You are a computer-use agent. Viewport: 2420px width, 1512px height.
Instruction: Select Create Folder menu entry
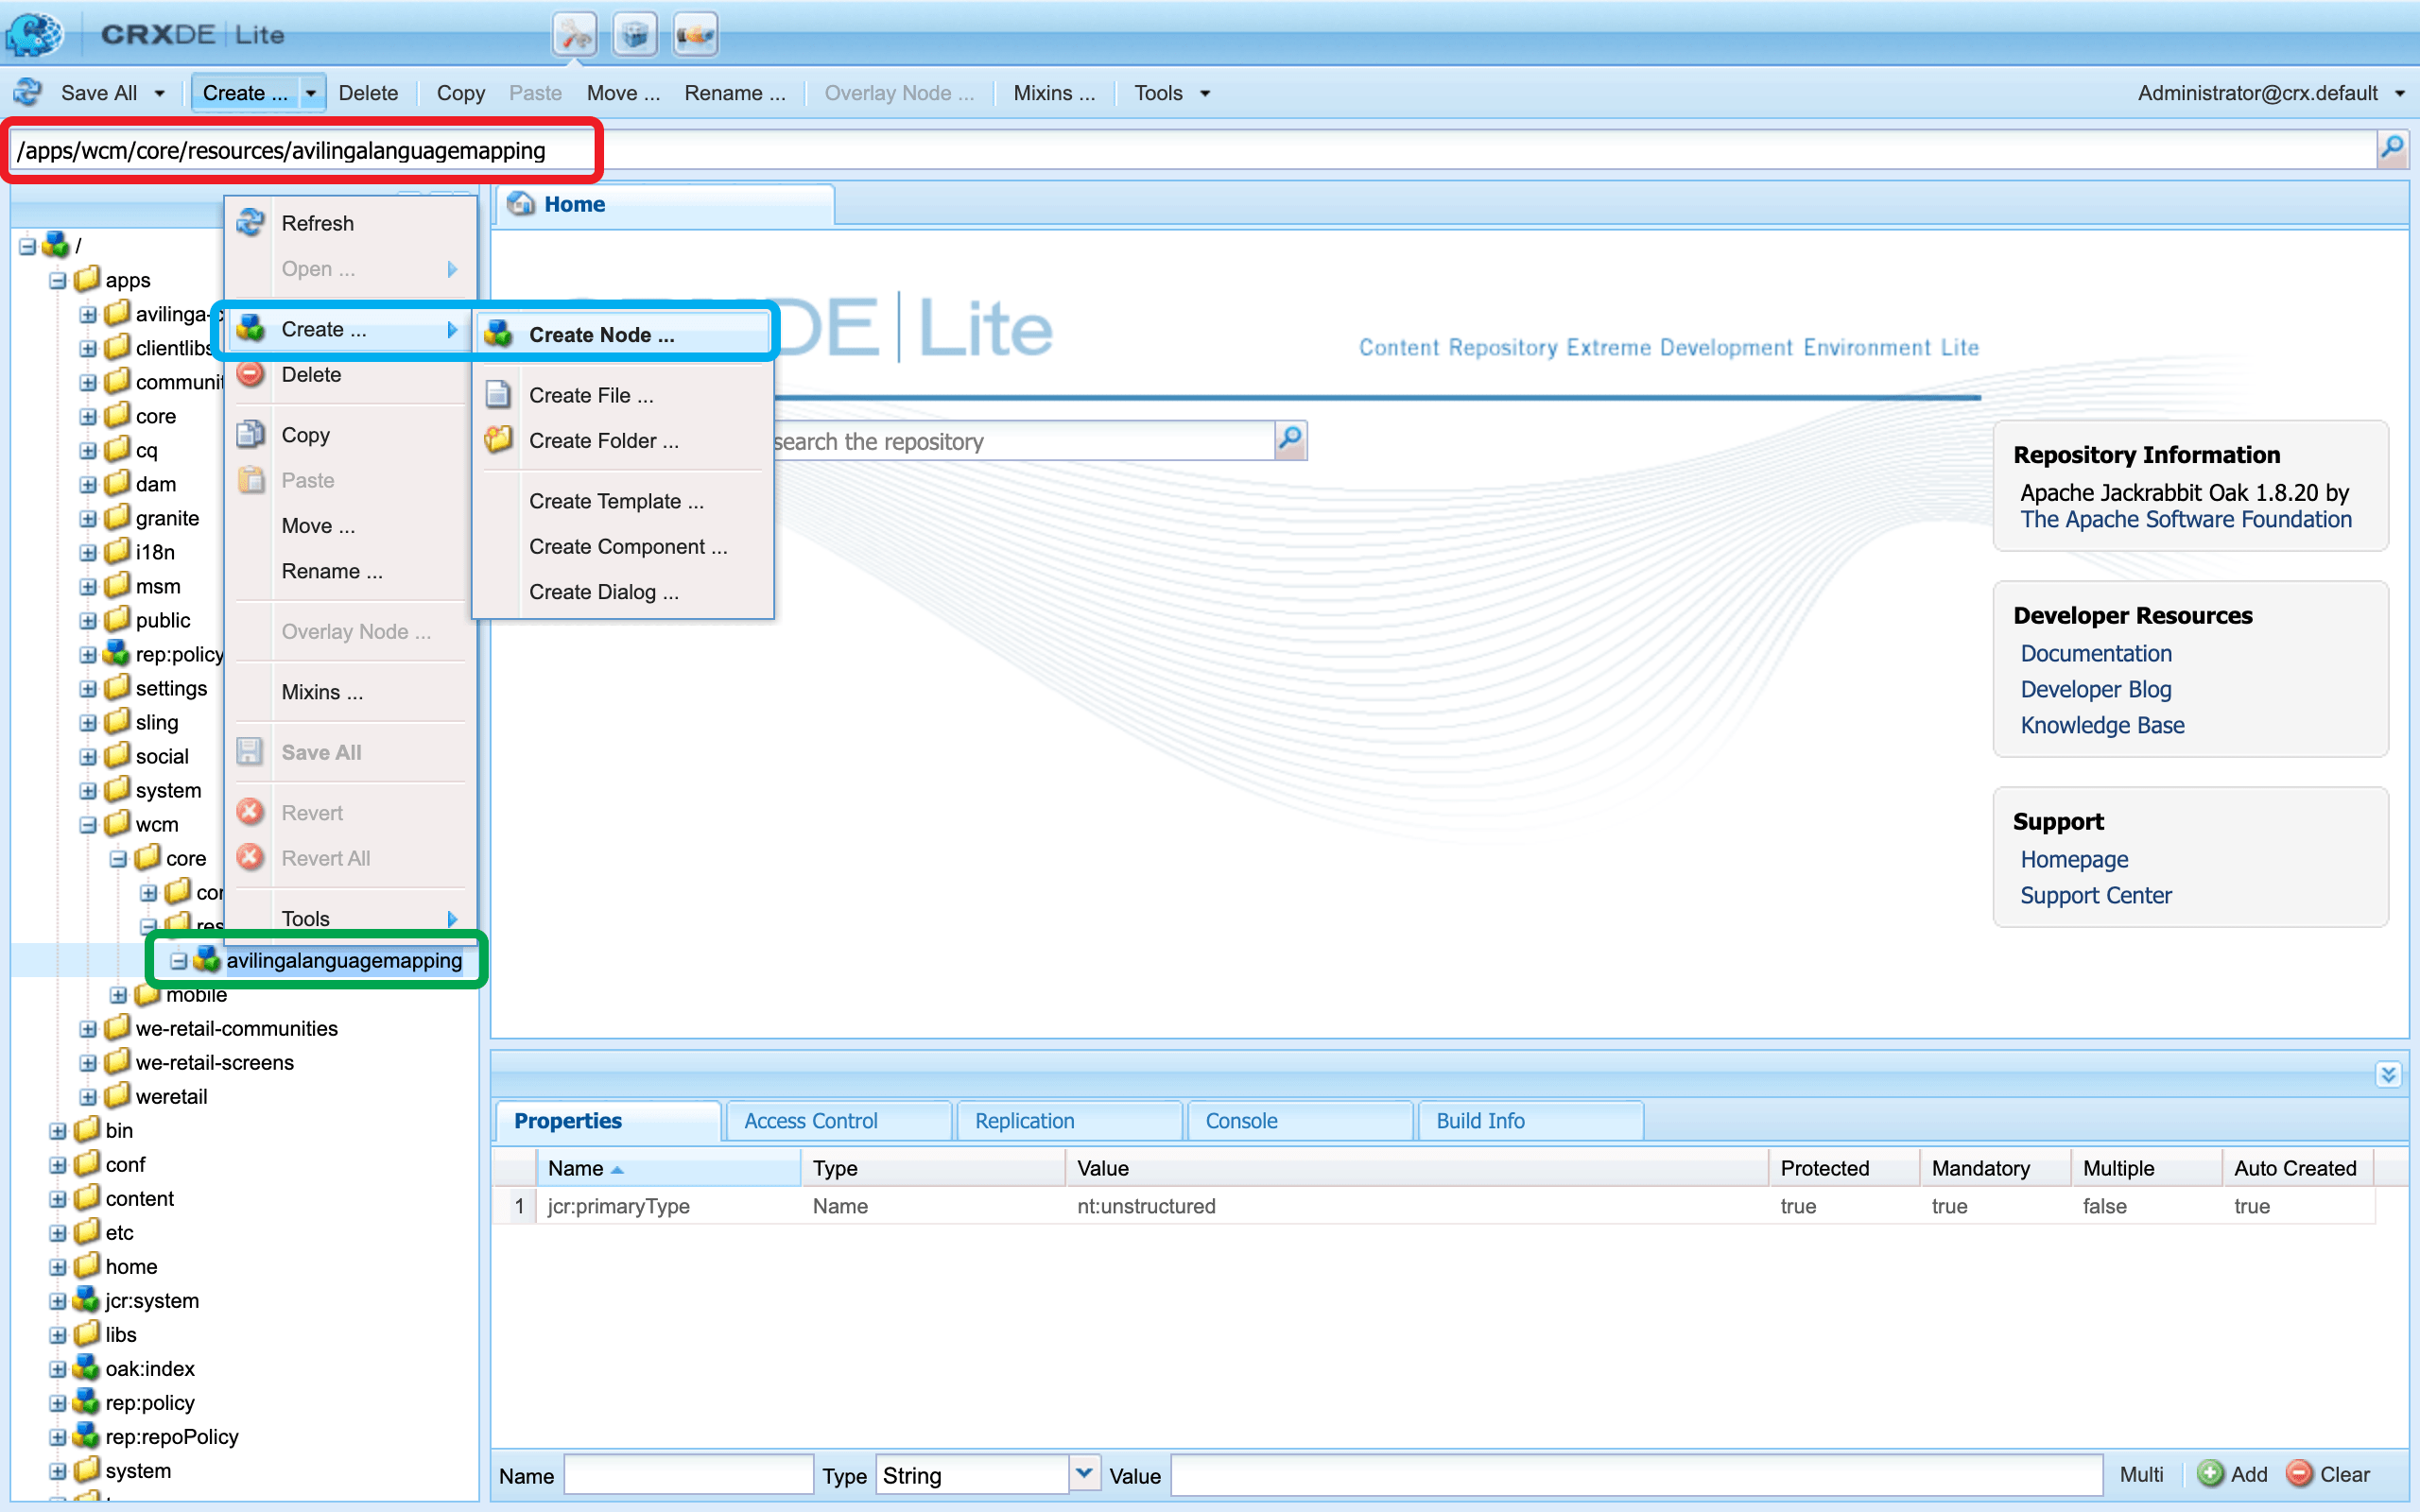(603, 441)
